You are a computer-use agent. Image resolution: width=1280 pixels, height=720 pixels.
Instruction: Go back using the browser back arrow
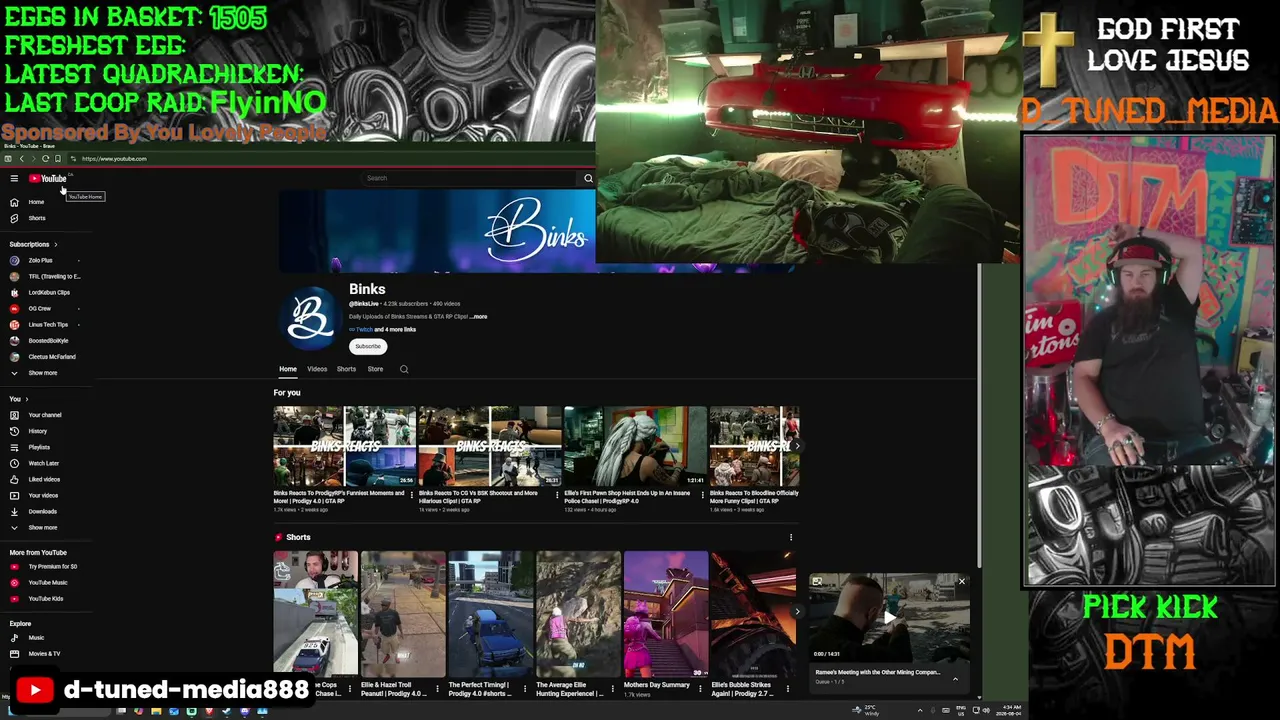pyautogui.click(x=21, y=159)
